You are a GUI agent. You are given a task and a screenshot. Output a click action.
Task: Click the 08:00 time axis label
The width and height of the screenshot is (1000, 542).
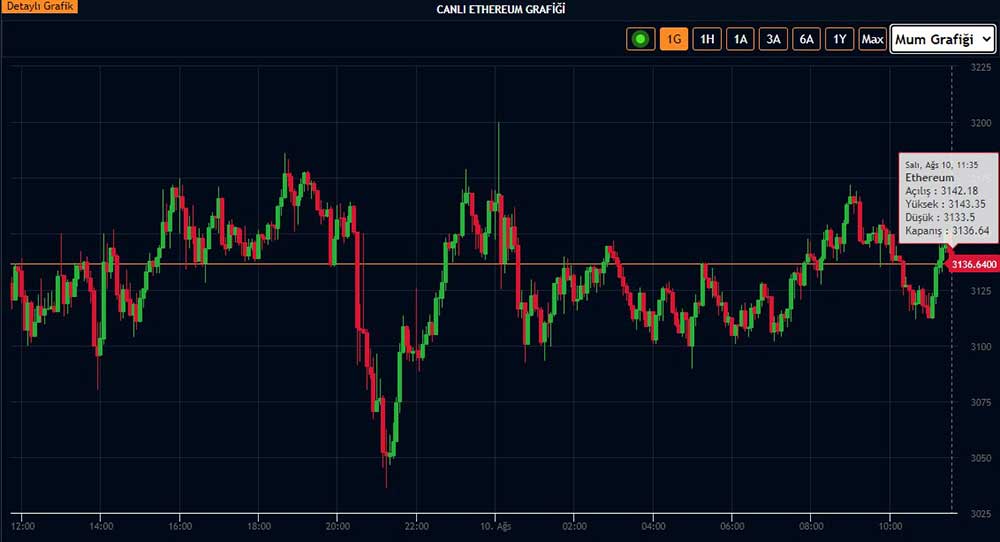811,527
